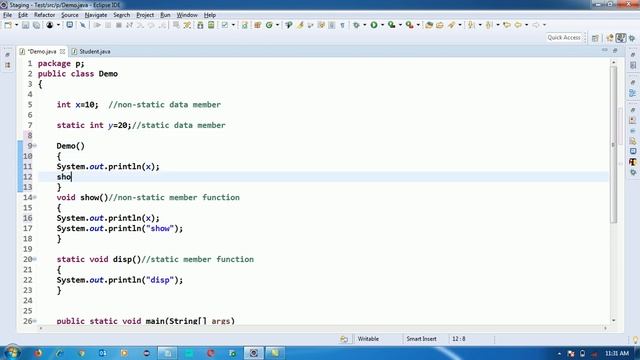Minimize the editor area button
Viewport: 640px width, 360px height.
[x=604, y=50]
